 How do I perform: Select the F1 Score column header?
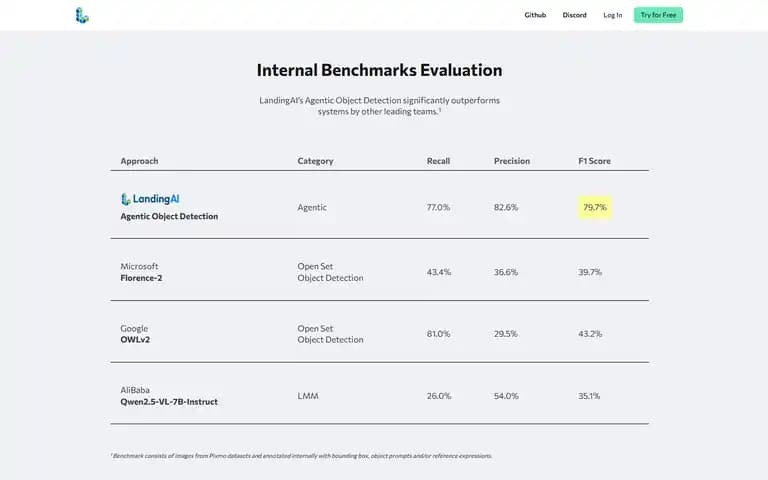click(594, 161)
